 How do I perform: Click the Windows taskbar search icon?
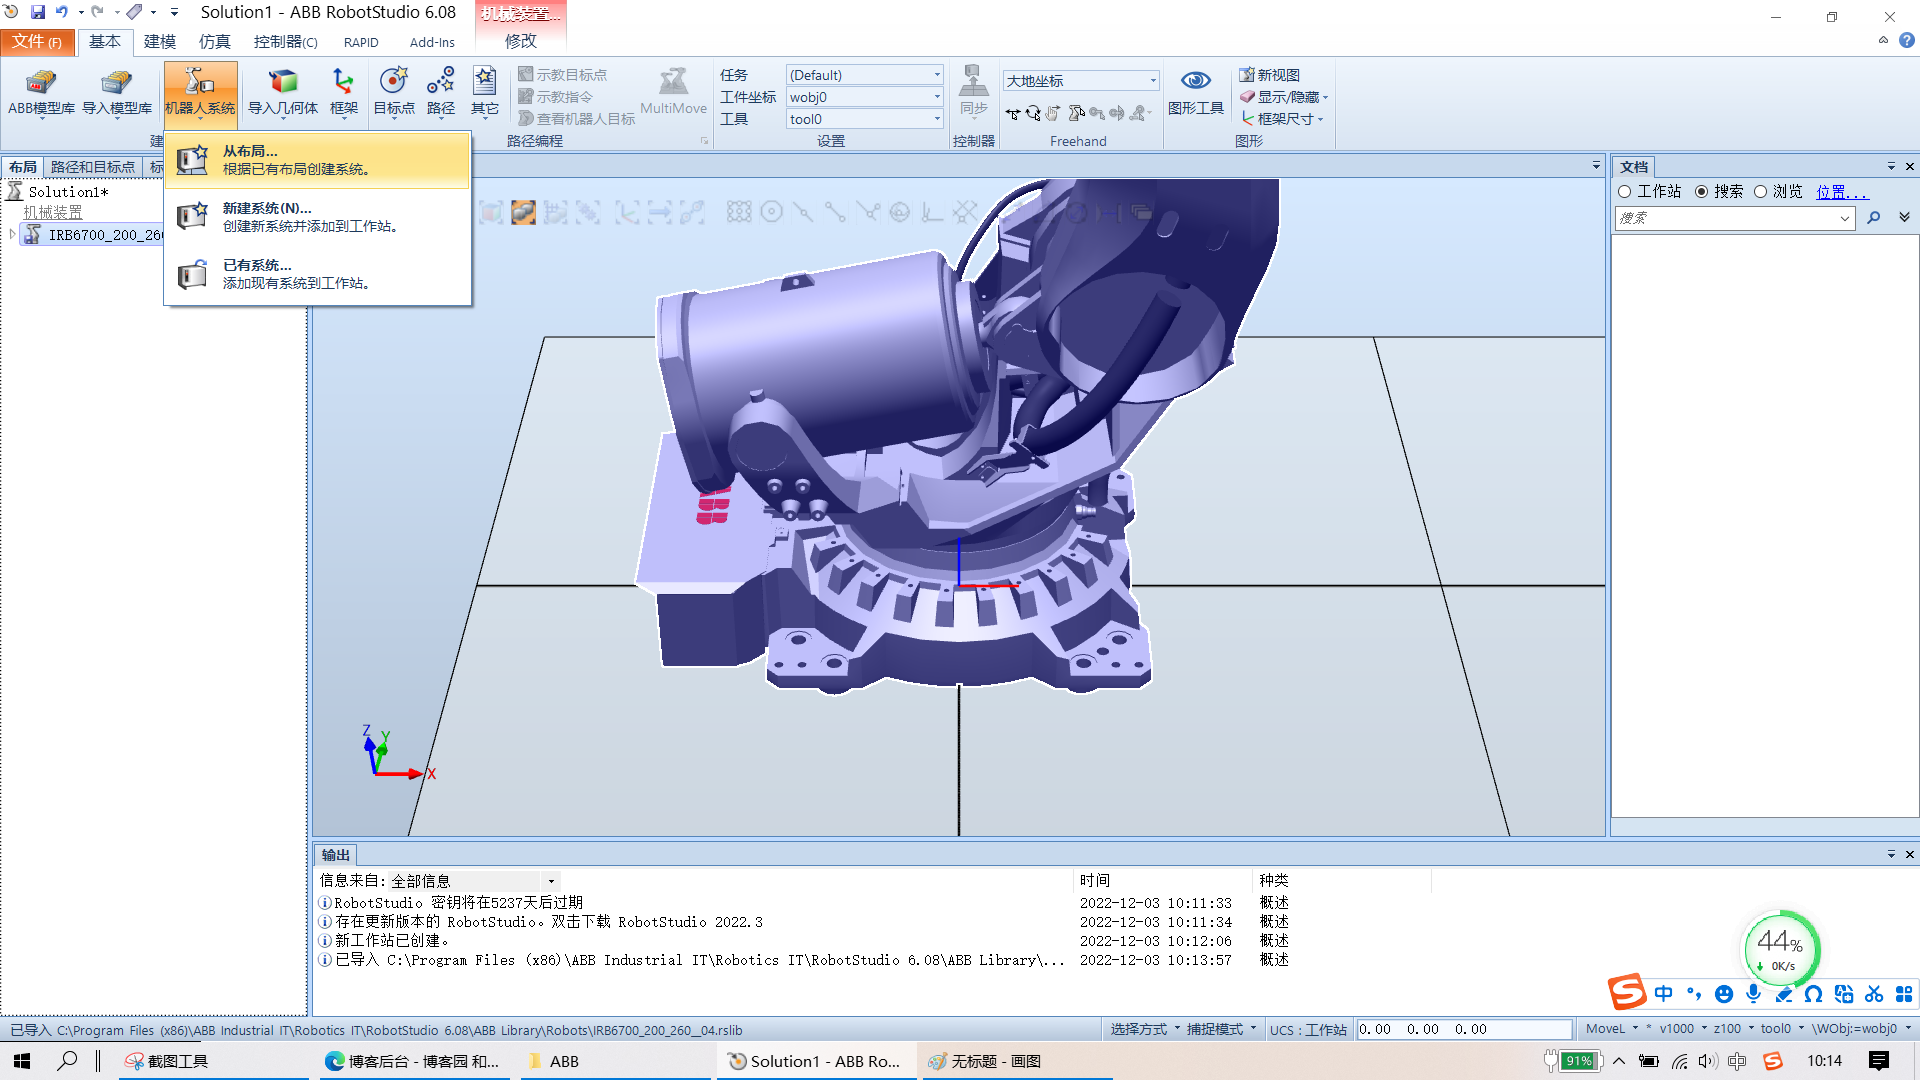67,1061
